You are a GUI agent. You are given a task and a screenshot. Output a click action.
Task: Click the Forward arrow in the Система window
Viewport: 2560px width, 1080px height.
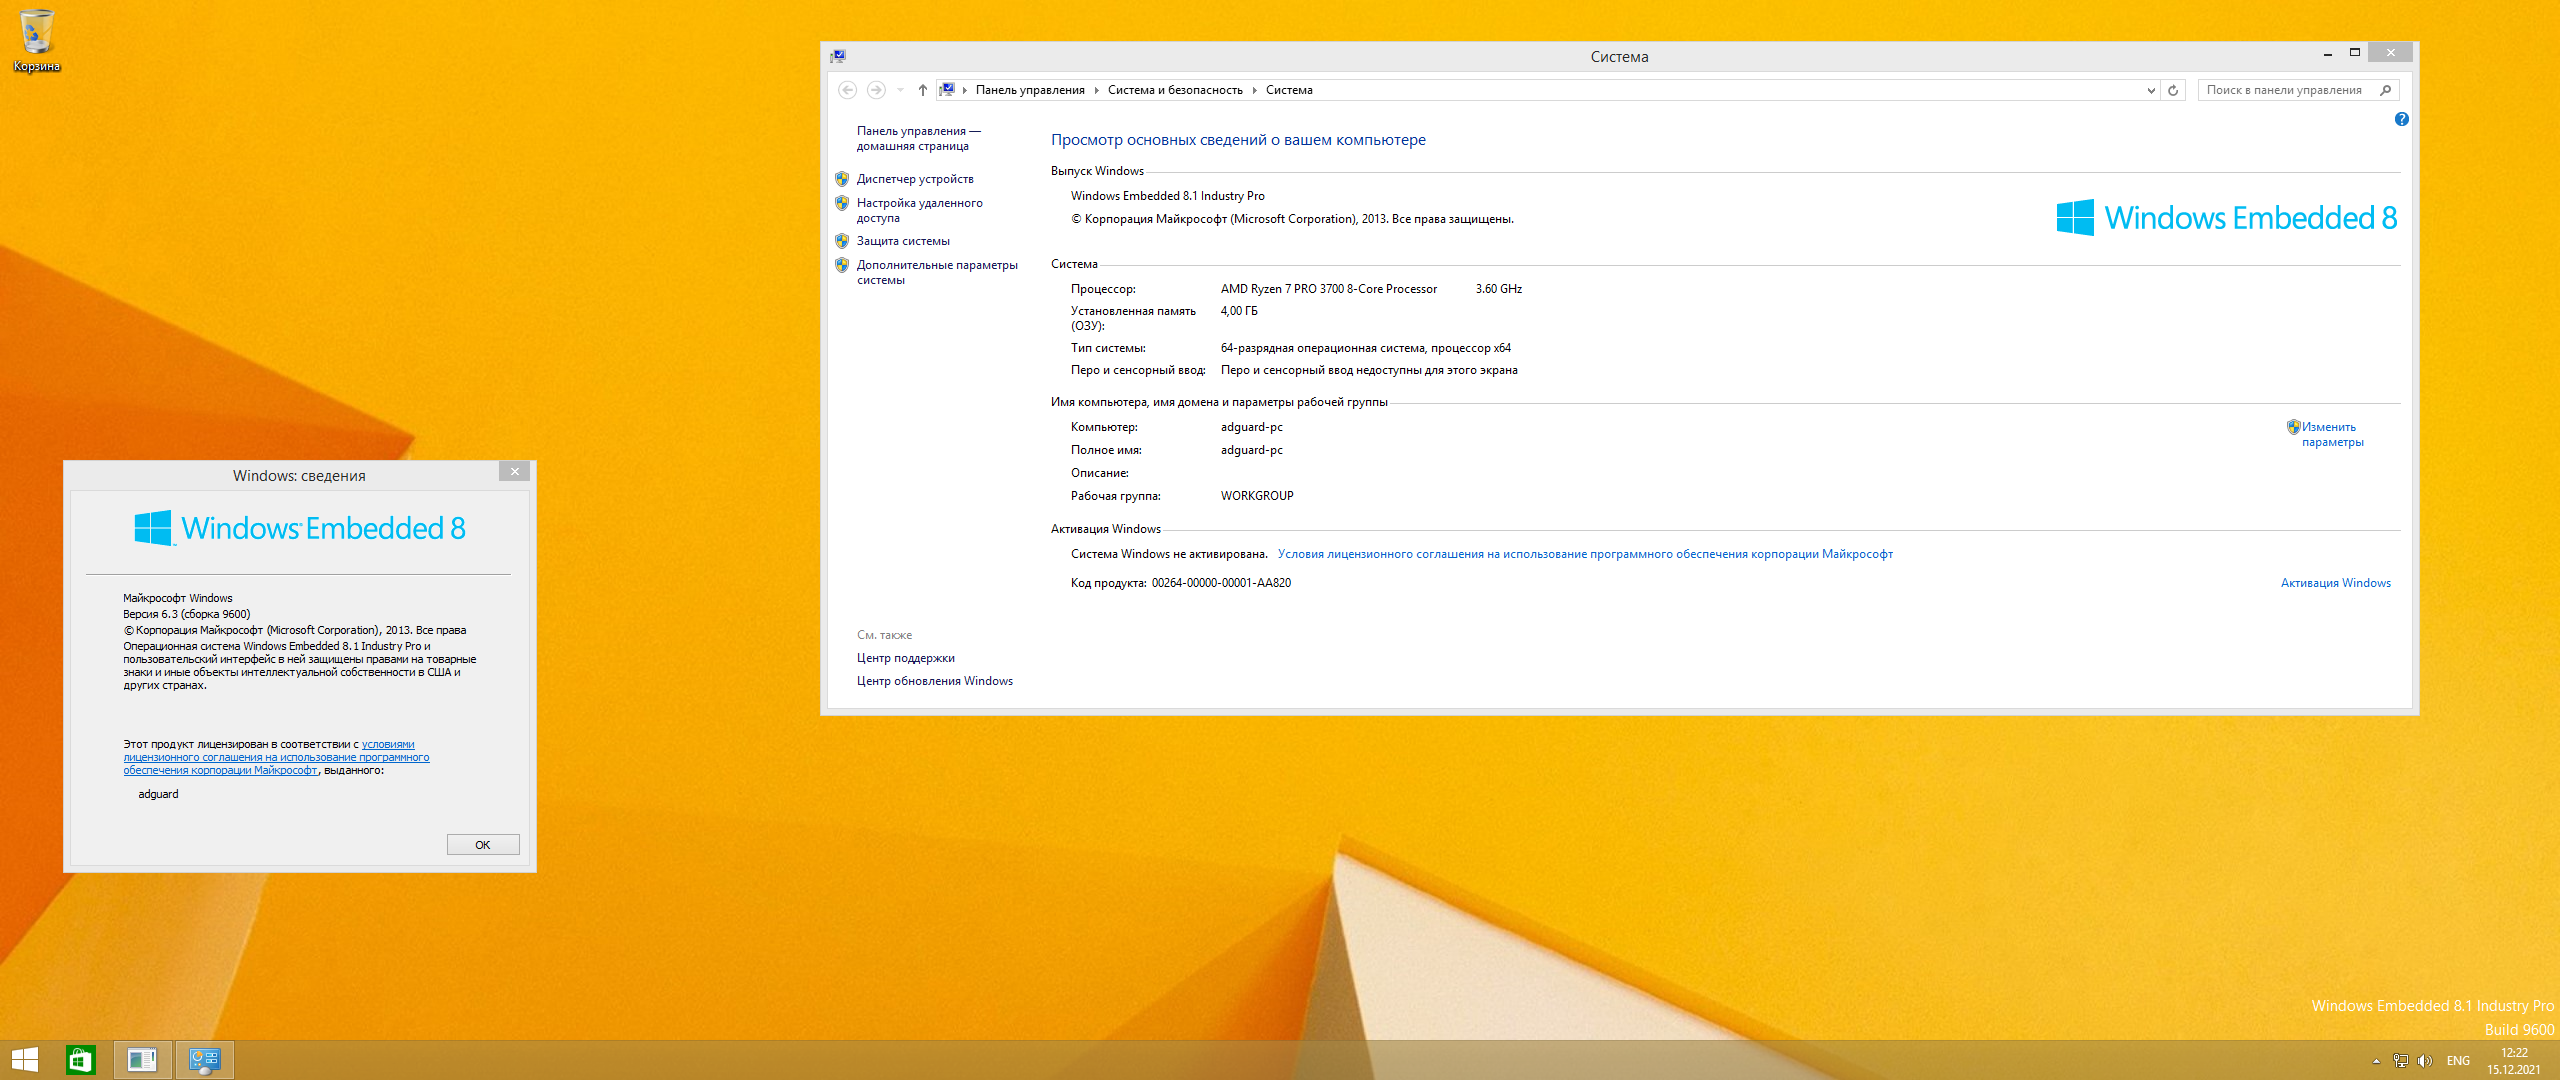click(x=876, y=90)
